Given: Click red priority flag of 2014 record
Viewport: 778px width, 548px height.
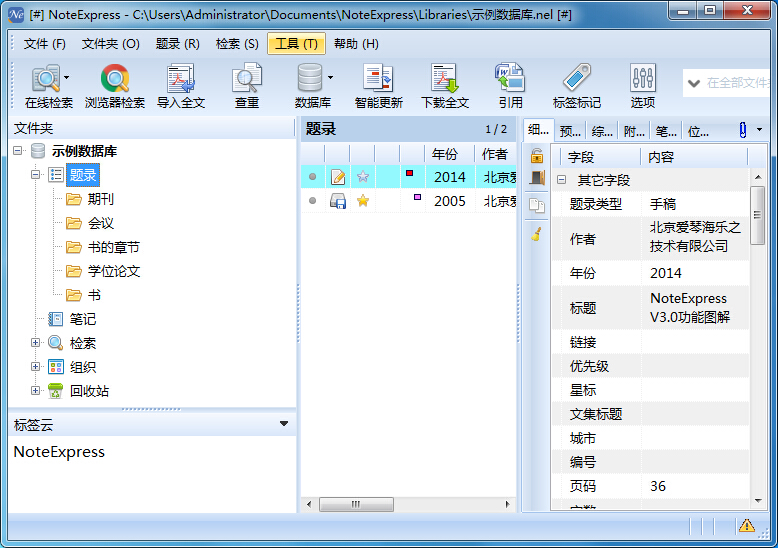Looking at the screenshot, I should pos(409,173).
